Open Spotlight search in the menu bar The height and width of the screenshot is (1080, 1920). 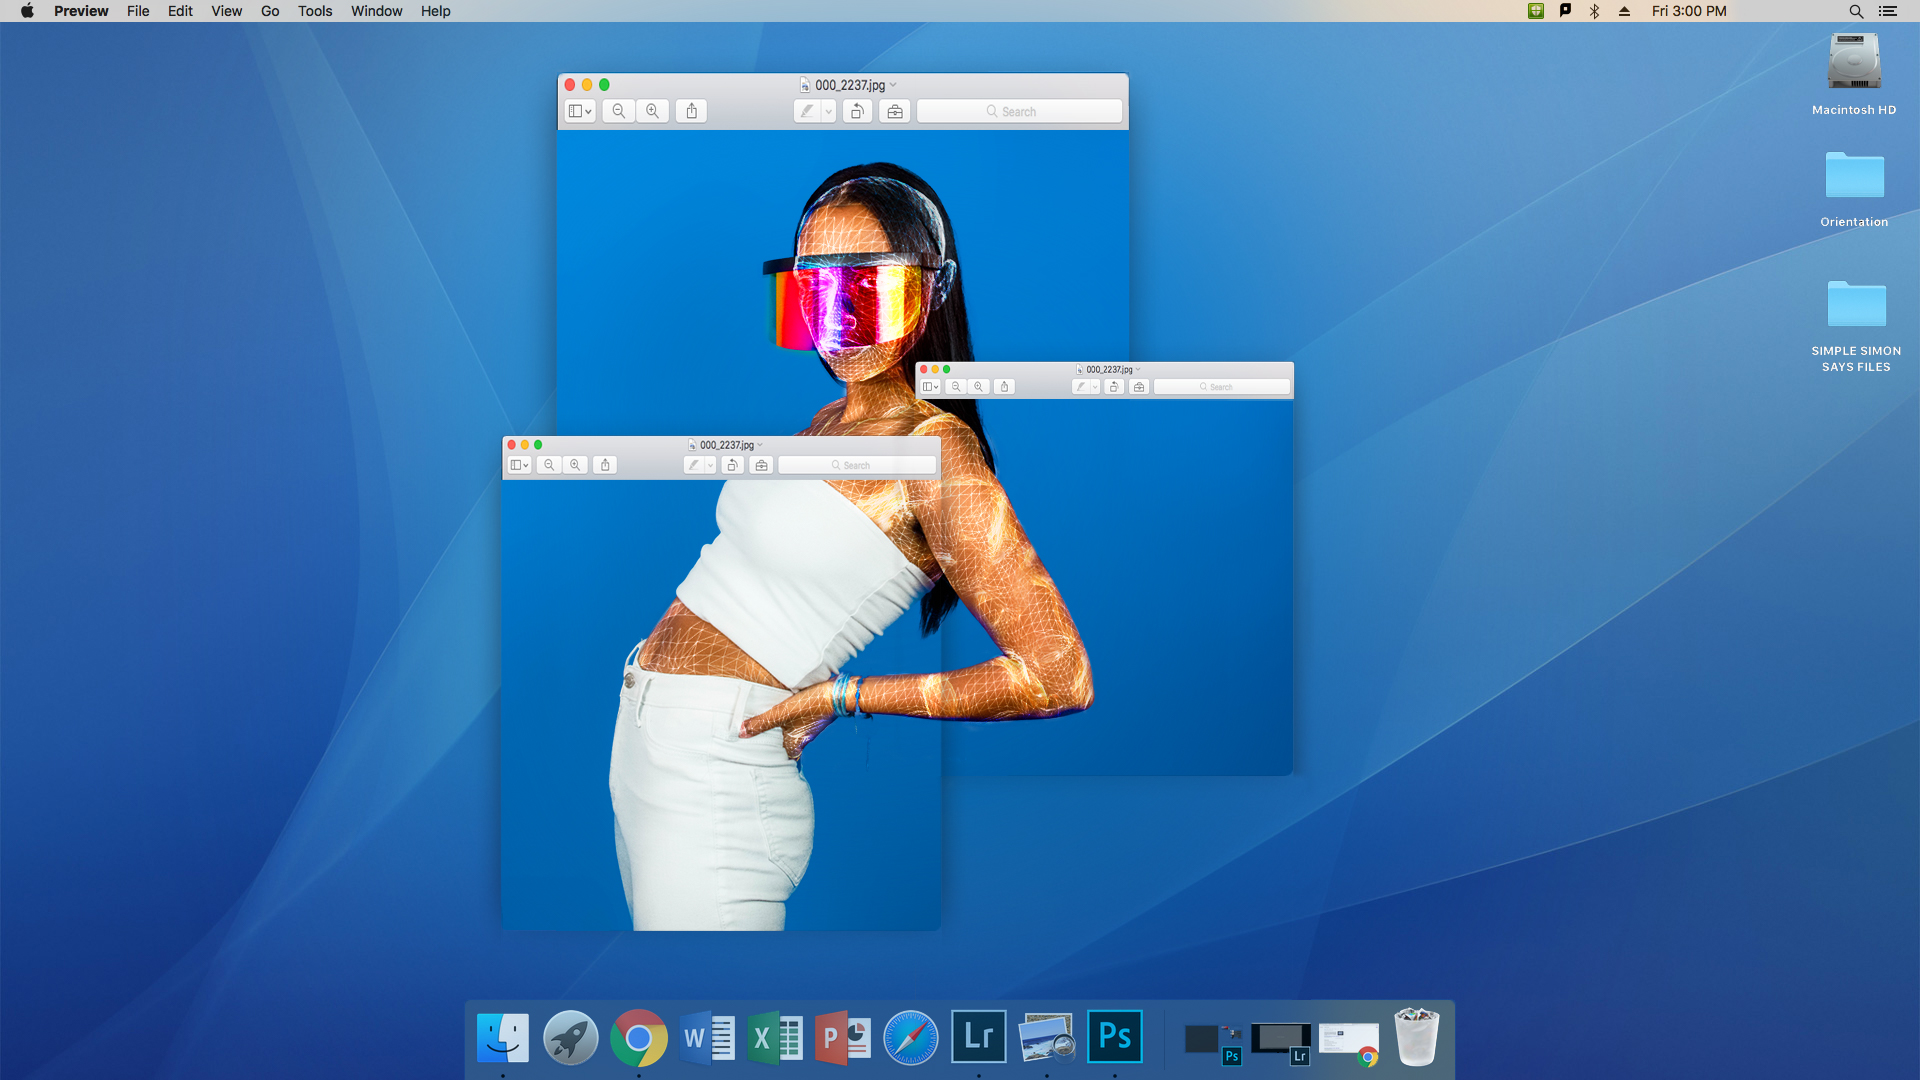coord(1856,11)
